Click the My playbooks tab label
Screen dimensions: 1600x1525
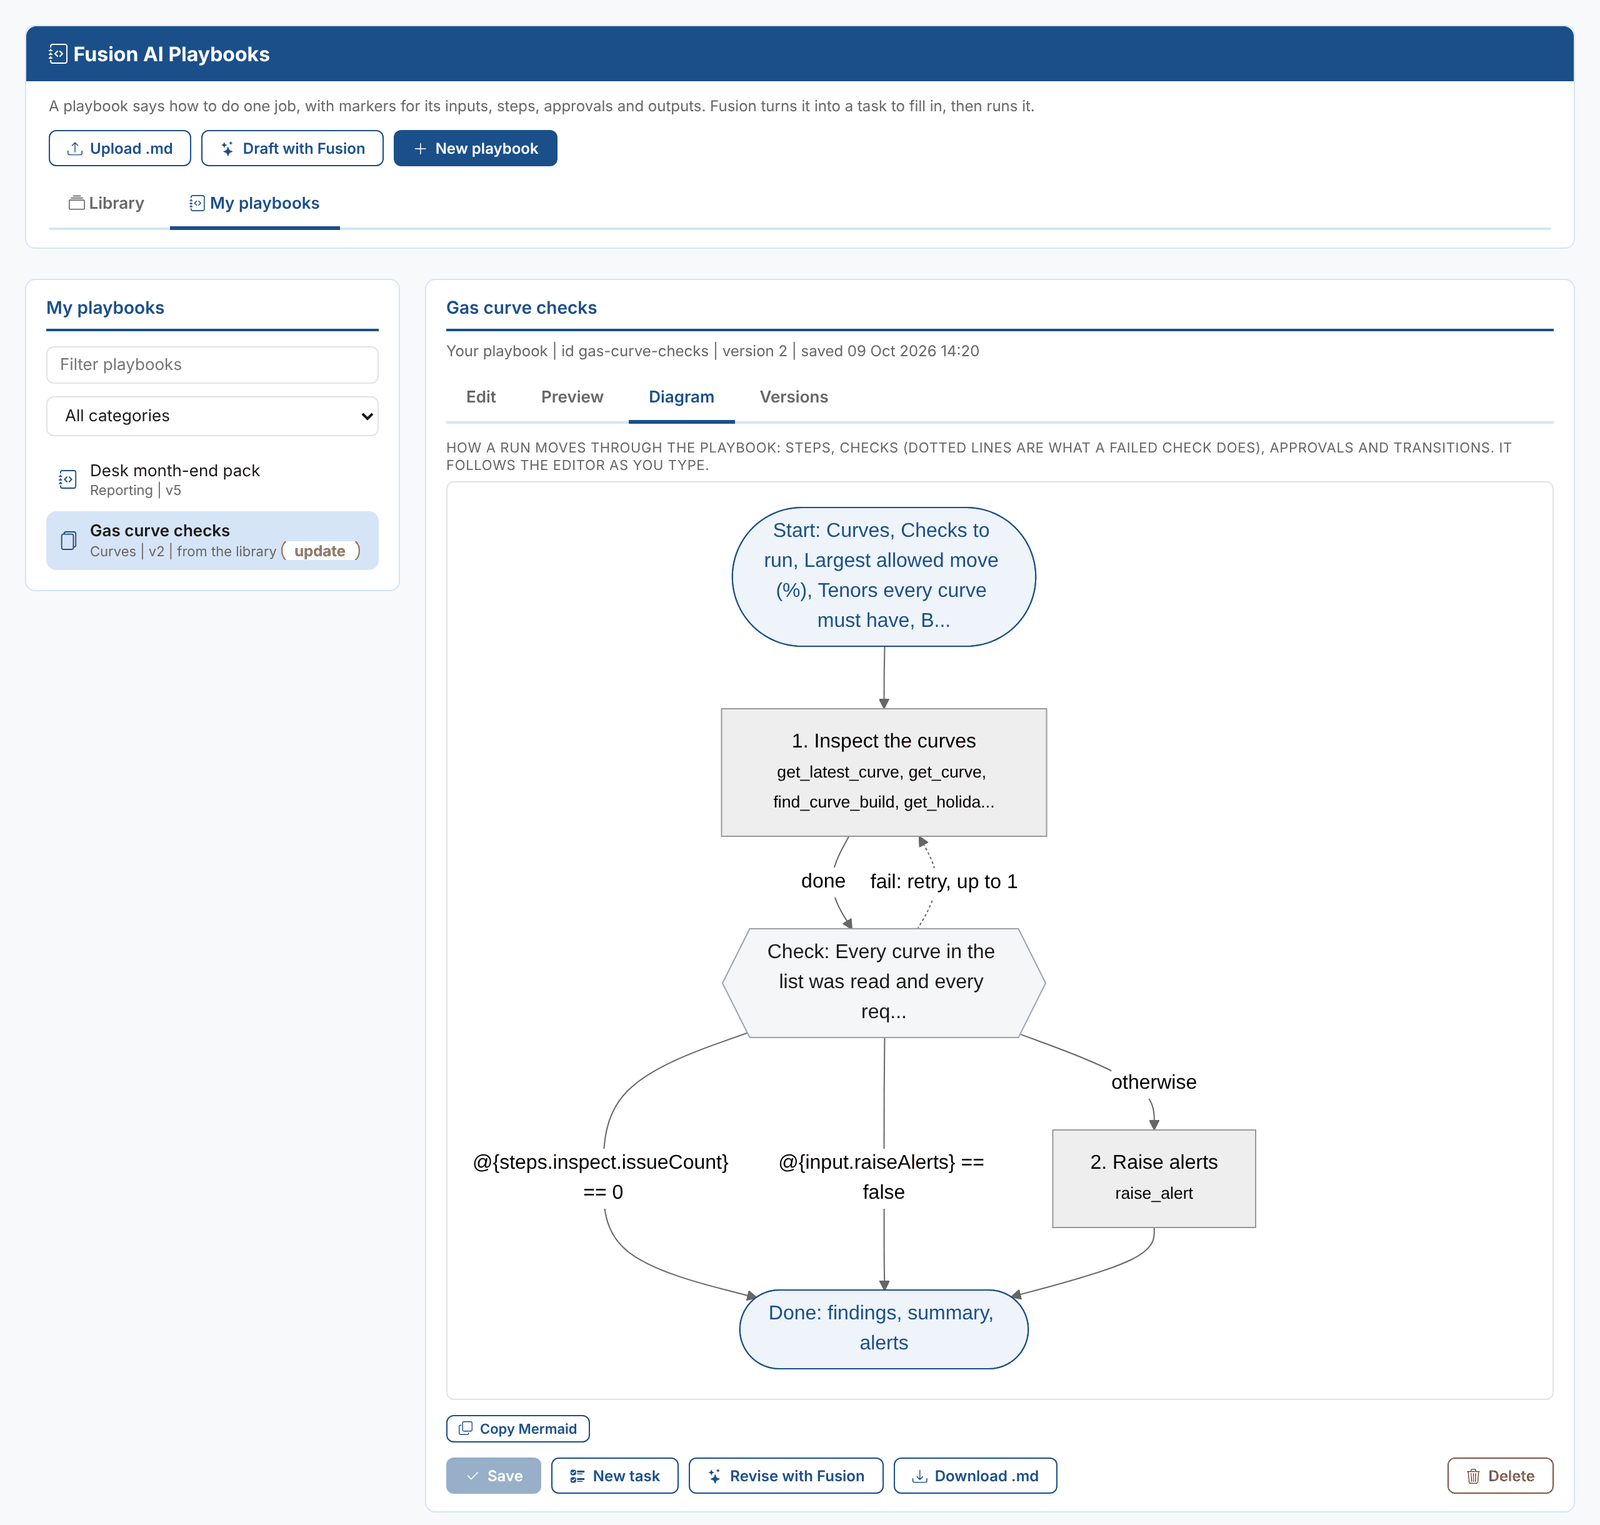[x=265, y=203]
